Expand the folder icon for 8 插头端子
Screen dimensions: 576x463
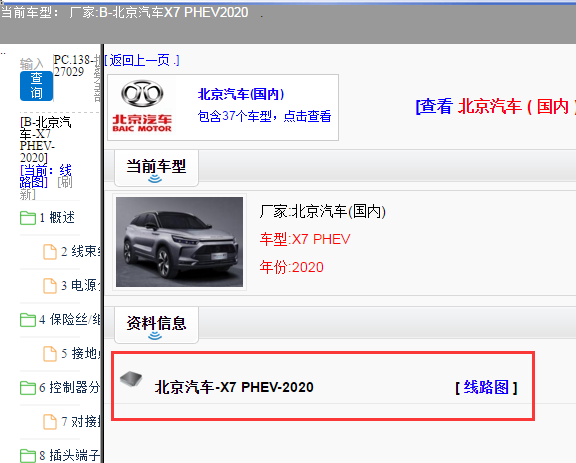pos(28,456)
